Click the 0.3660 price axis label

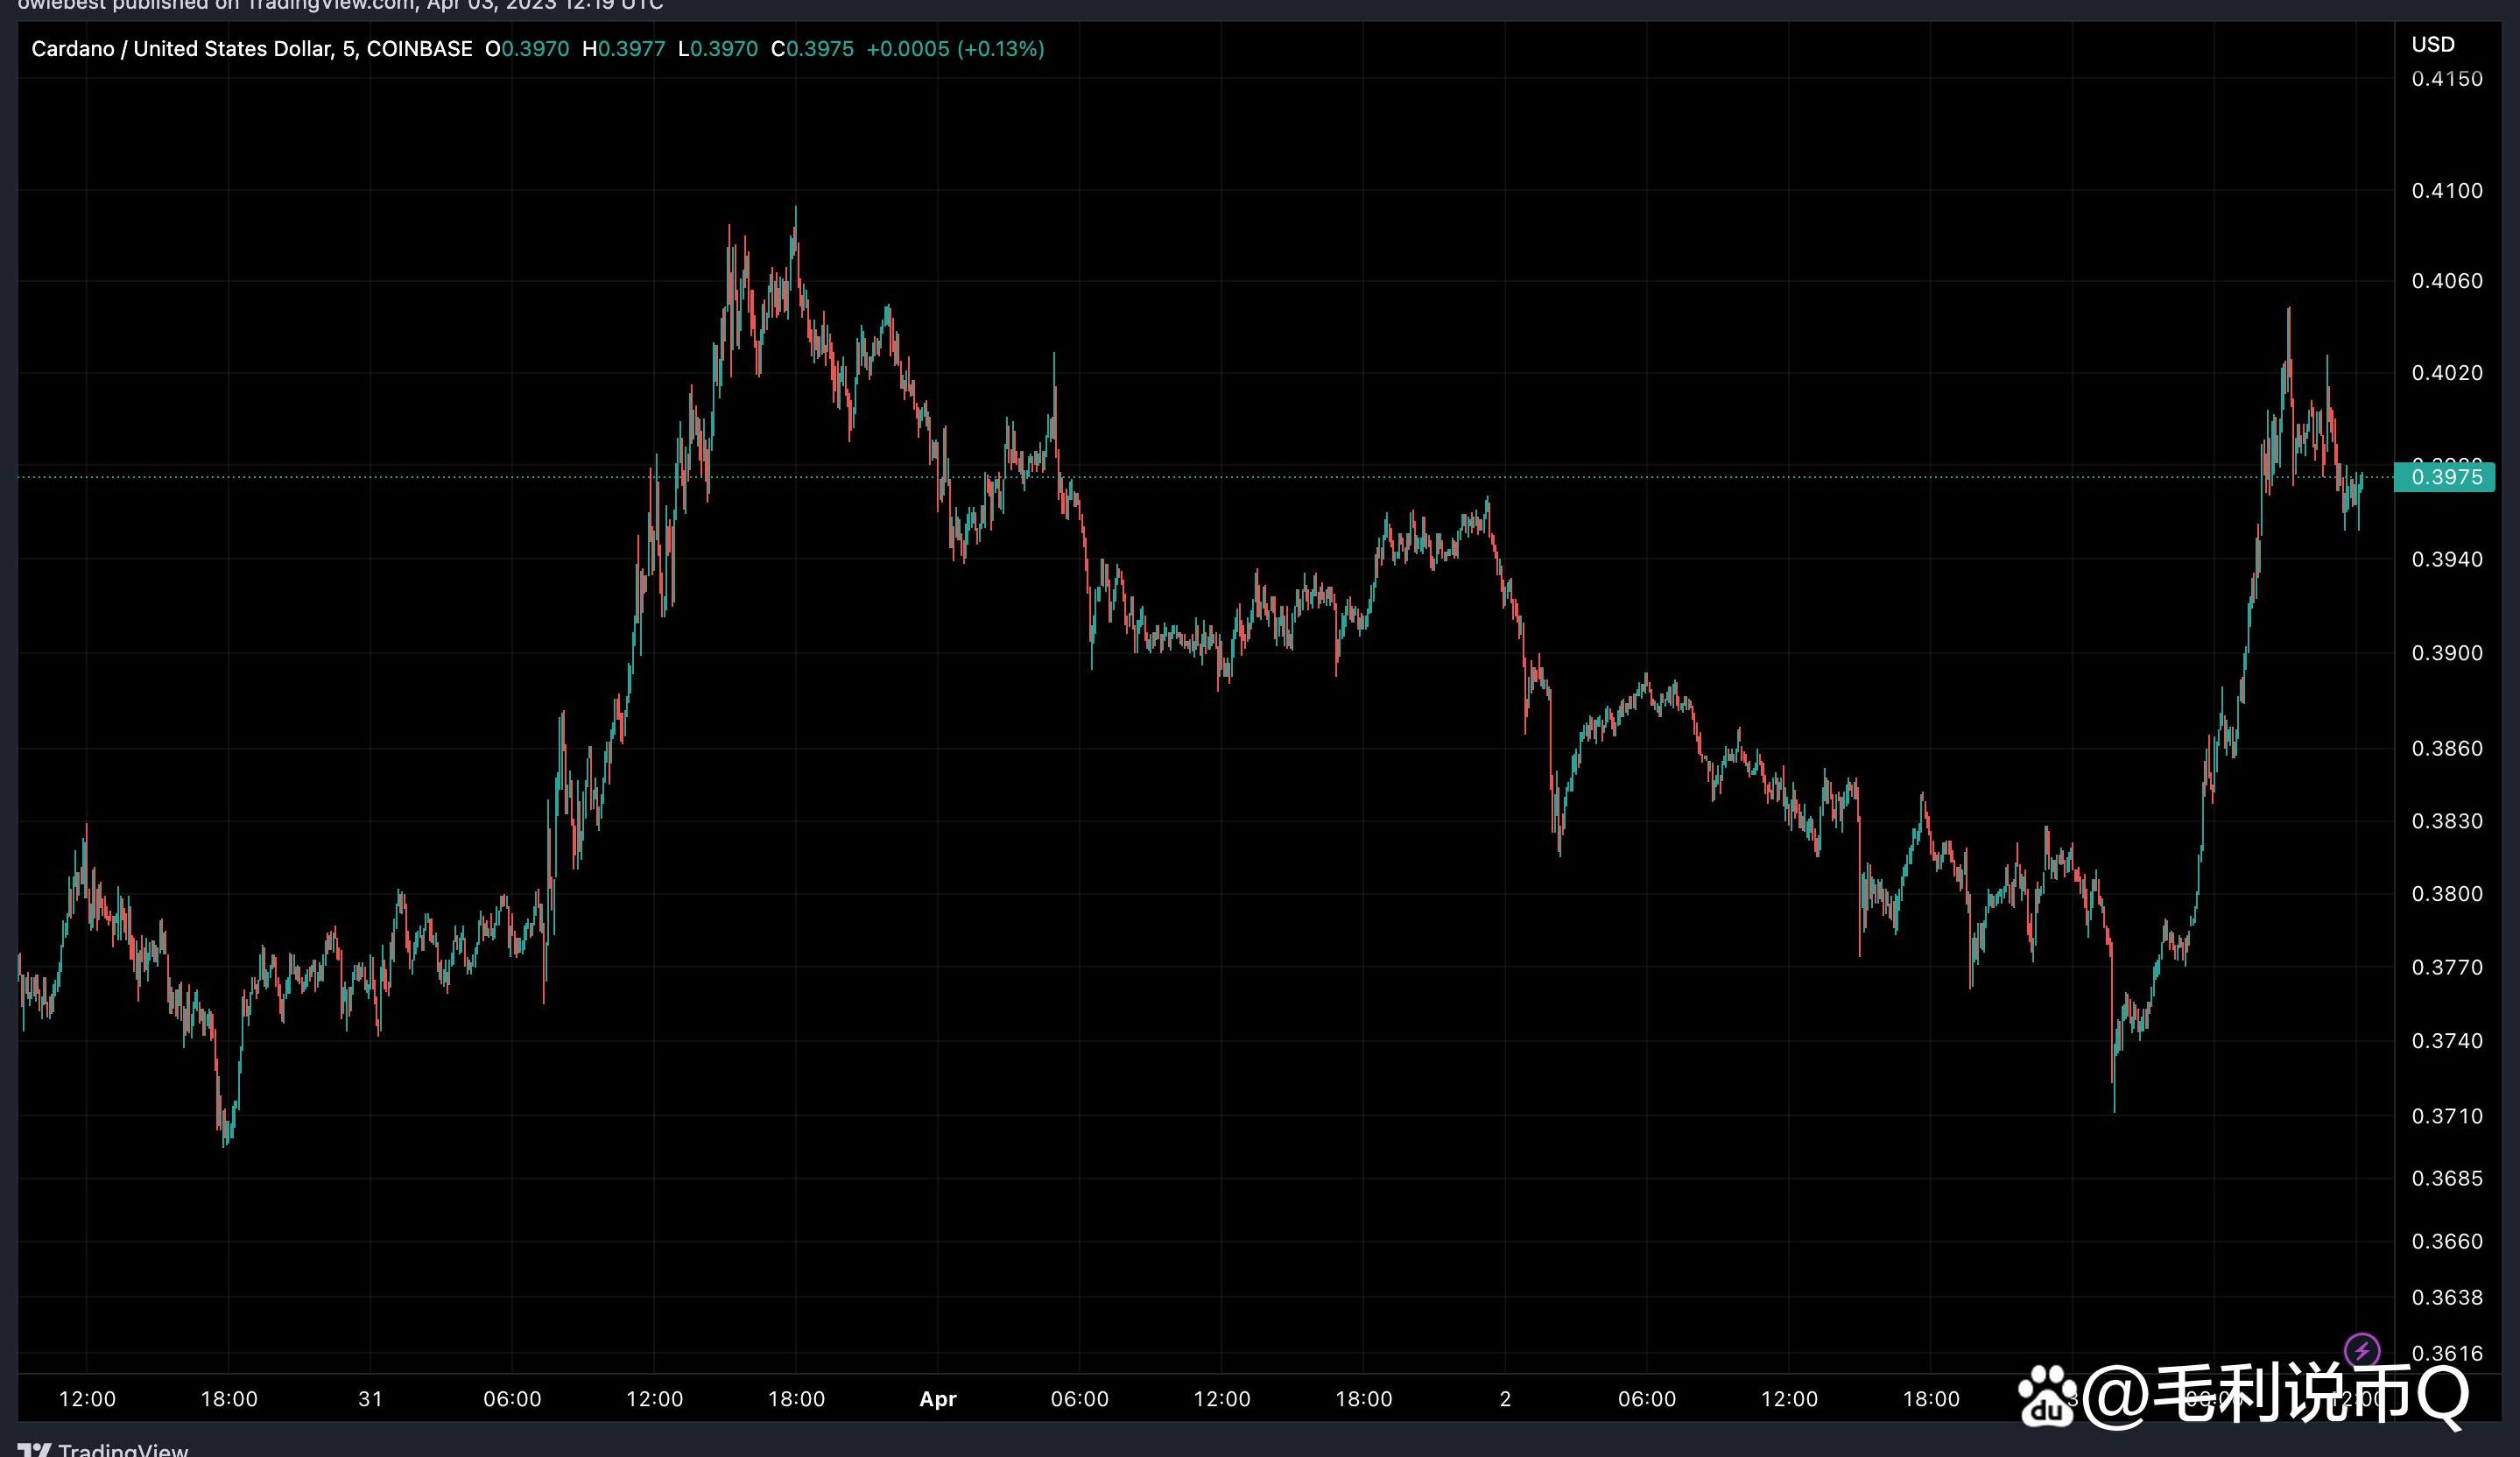click(2447, 1241)
